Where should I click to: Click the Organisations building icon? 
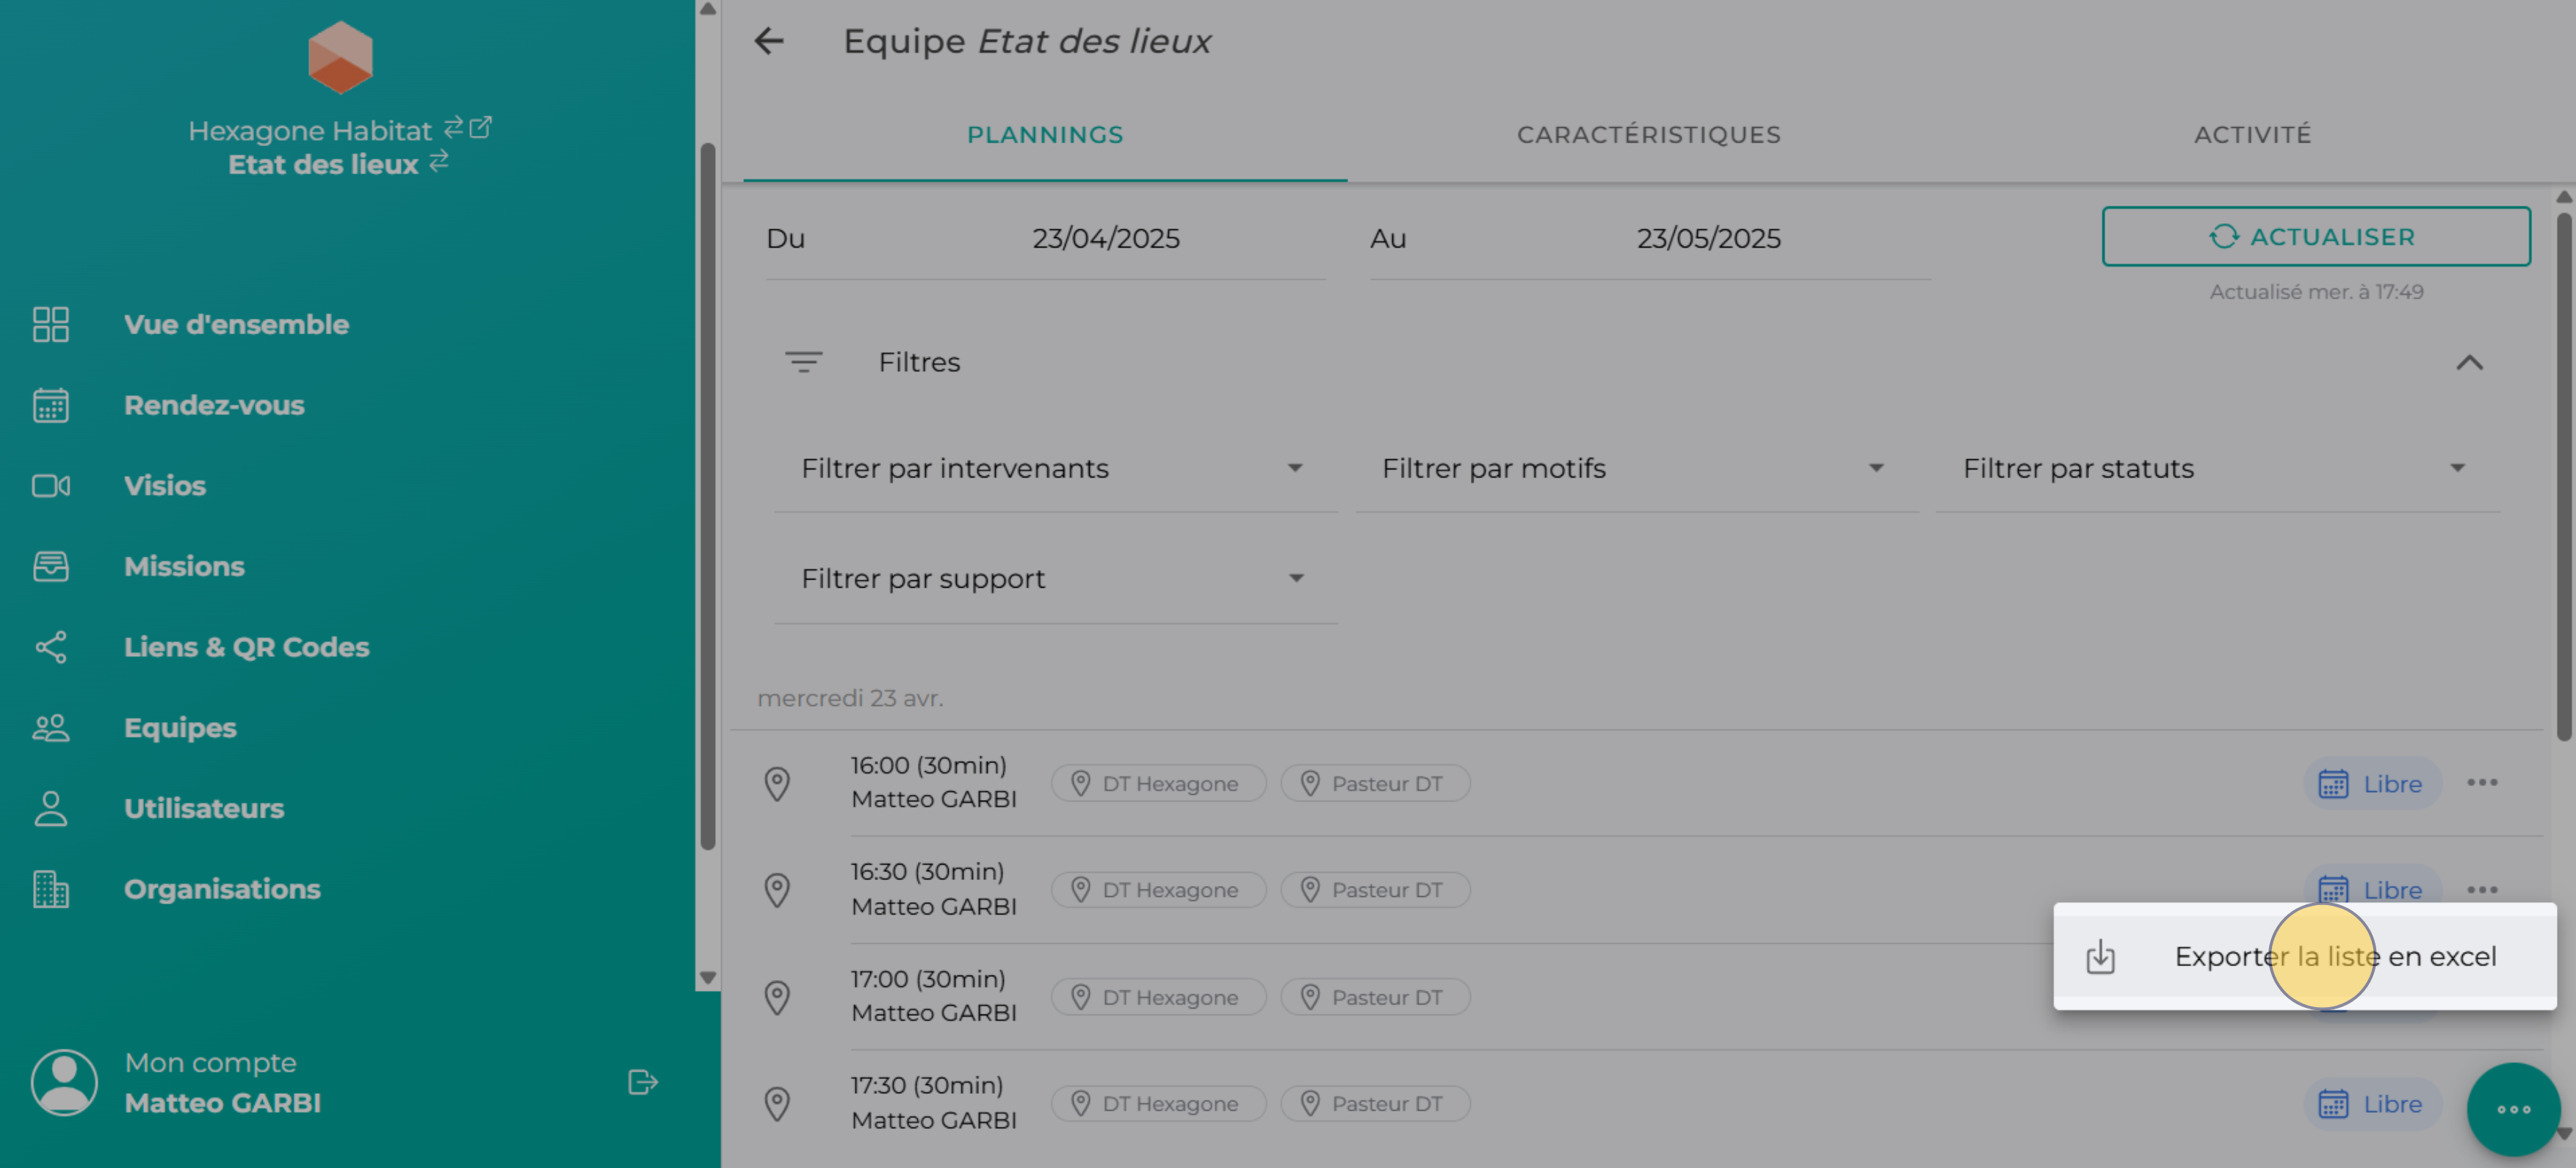50,889
